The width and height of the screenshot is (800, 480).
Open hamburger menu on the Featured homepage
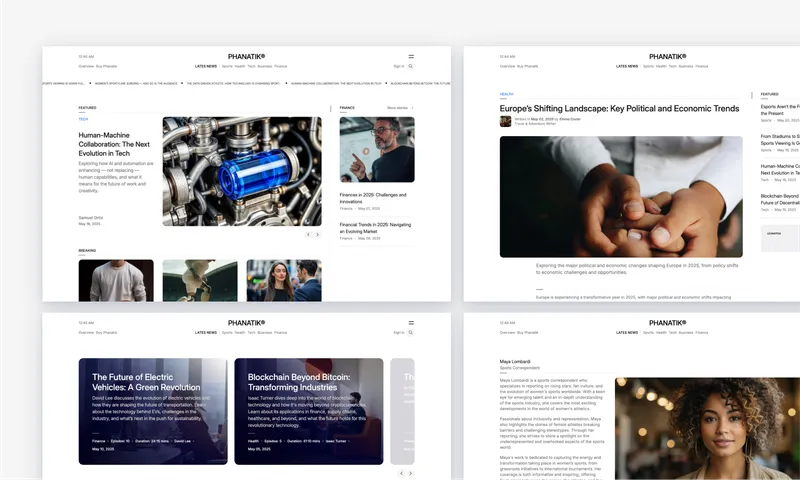[411, 57]
